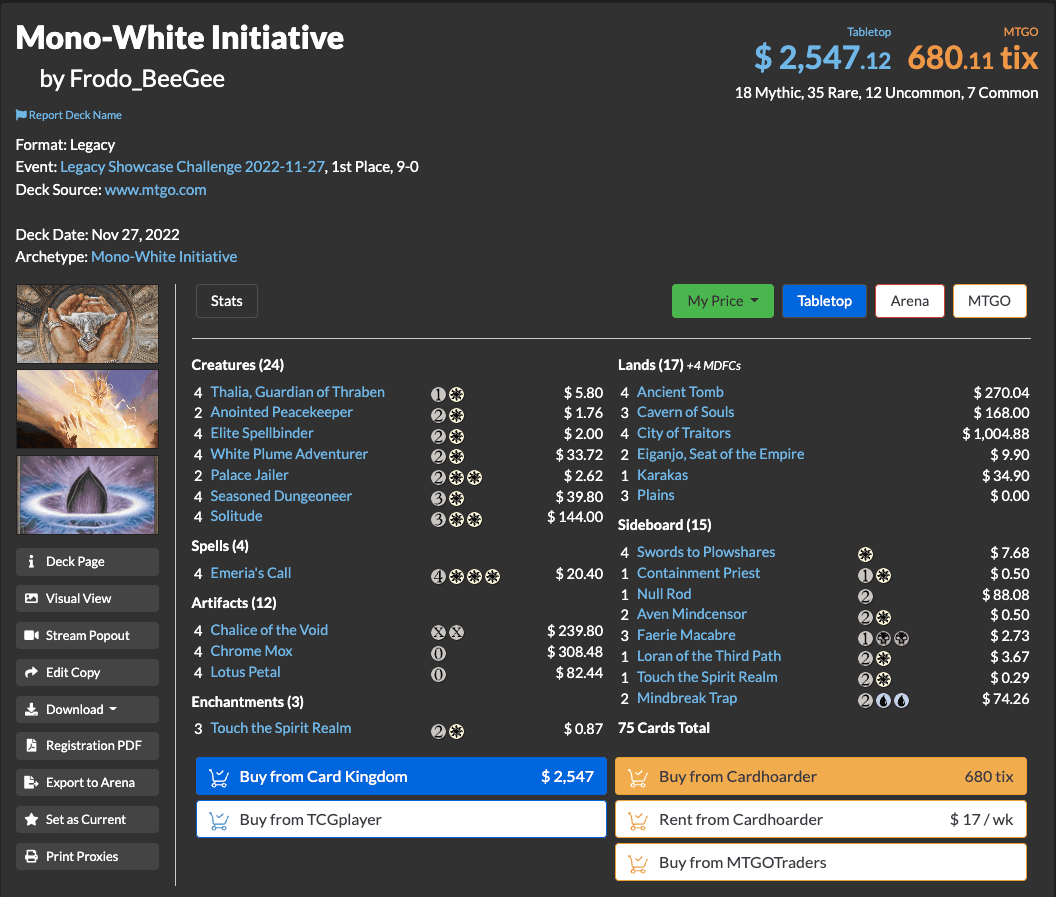Switch to the MTGO tab
Screen dimensions: 1056x897
989,300
